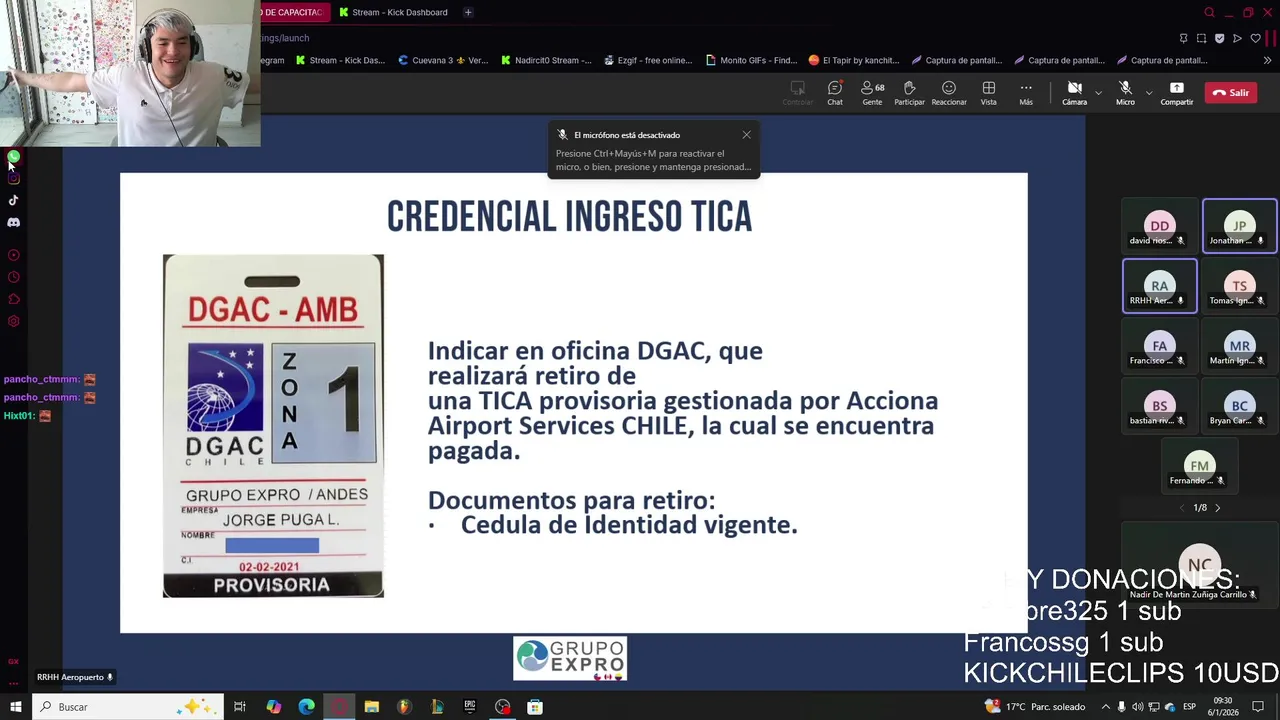The width and height of the screenshot is (1280, 720).
Task: Open the Windows Start menu
Action: pyautogui.click(x=15, y=707)
